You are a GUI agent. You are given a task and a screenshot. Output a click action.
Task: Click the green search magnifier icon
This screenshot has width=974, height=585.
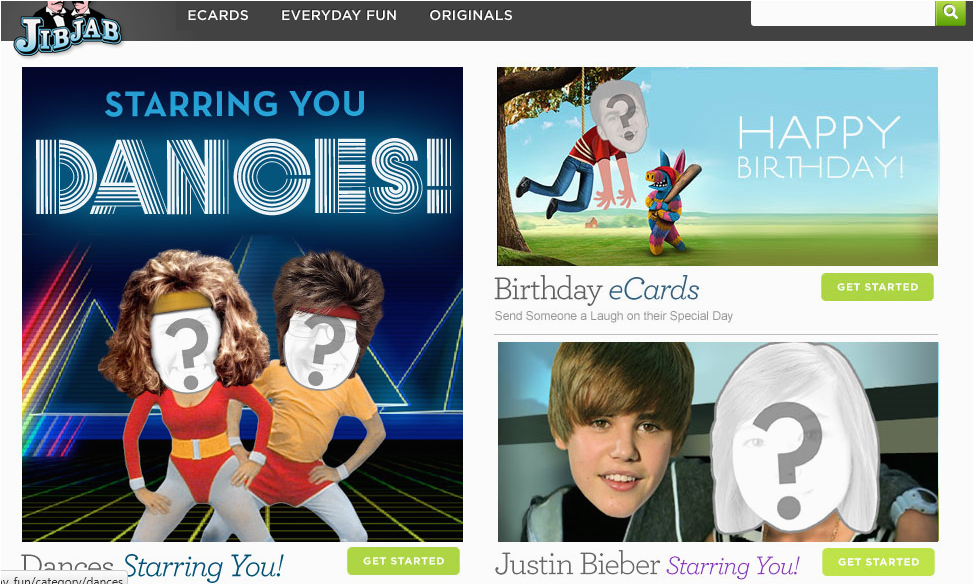(950, 12)
